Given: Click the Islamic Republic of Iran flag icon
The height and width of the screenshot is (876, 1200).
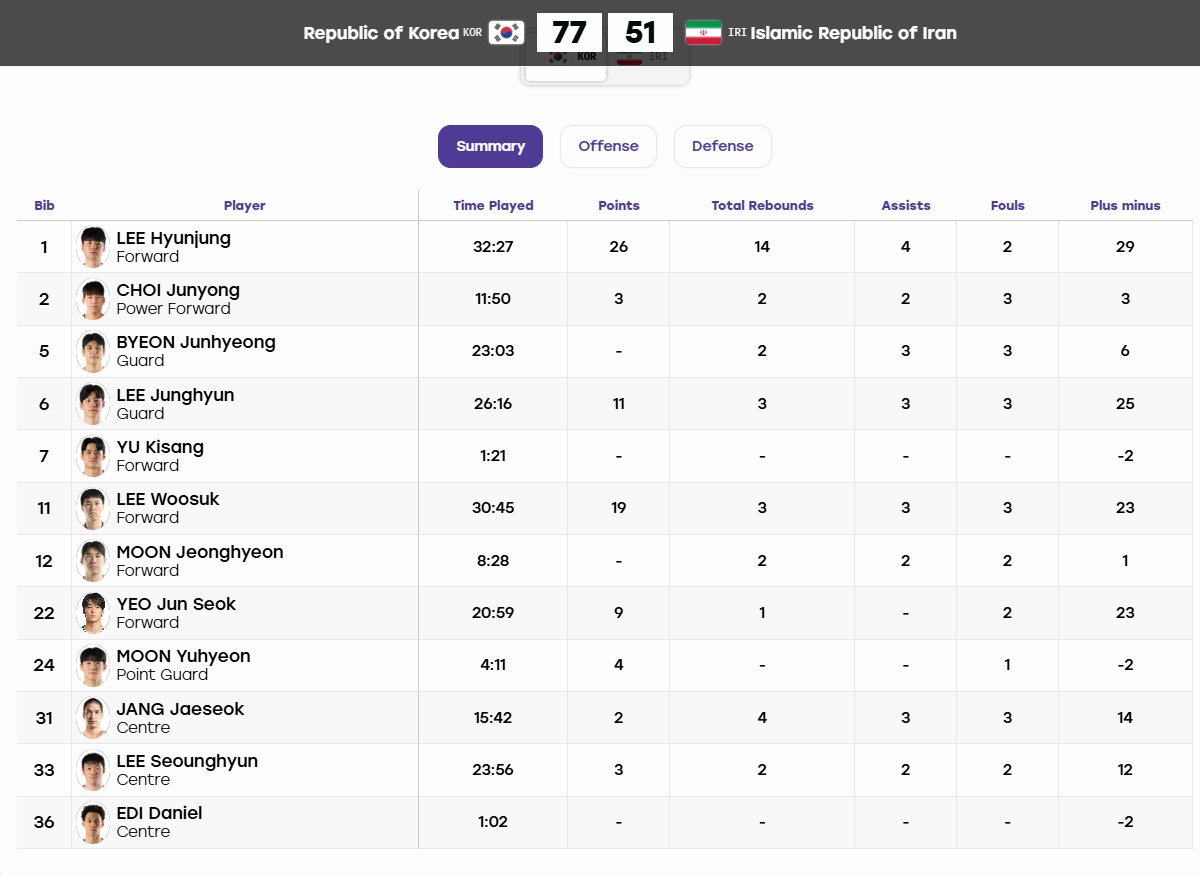Looking at the screenshot, I should (x=703, y=33).
